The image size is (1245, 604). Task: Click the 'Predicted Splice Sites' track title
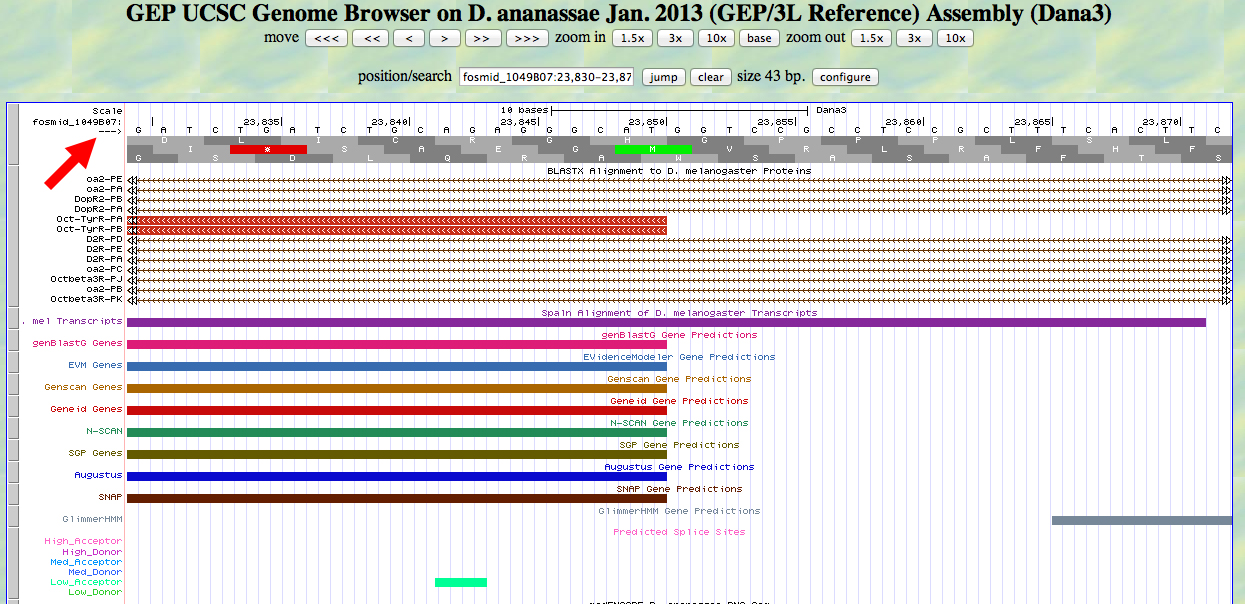(679, 532)
